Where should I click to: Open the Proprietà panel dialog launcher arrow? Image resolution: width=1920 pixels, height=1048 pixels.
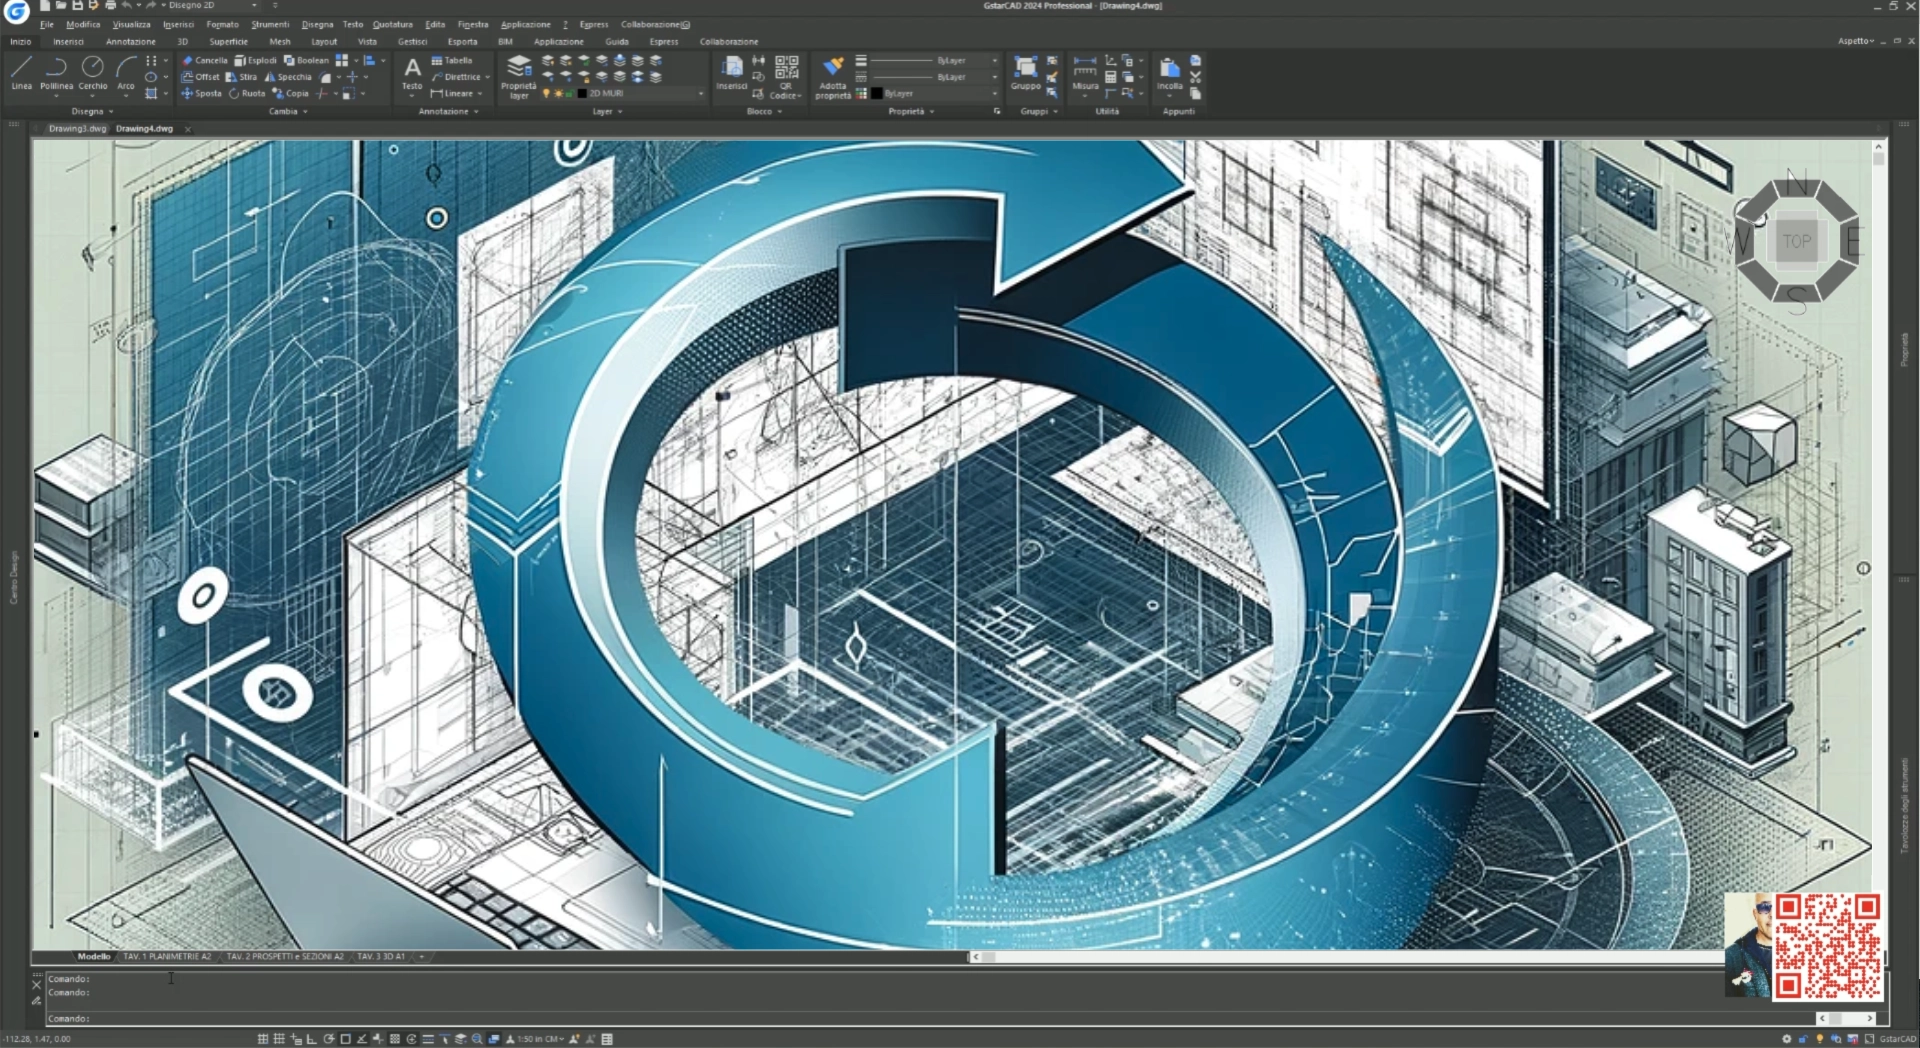tap(996, 112)
